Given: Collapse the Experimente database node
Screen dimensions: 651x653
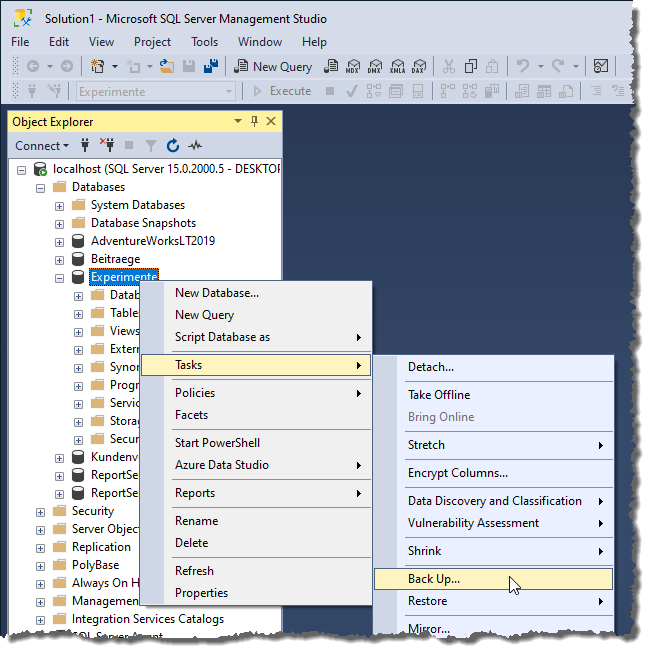Looking at the screenshot, I should click(x=60, y=279).
